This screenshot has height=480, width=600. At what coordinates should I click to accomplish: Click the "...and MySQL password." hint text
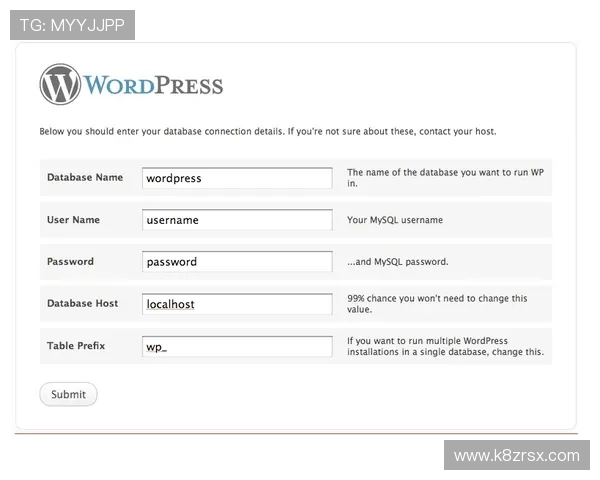click(398, 261)
